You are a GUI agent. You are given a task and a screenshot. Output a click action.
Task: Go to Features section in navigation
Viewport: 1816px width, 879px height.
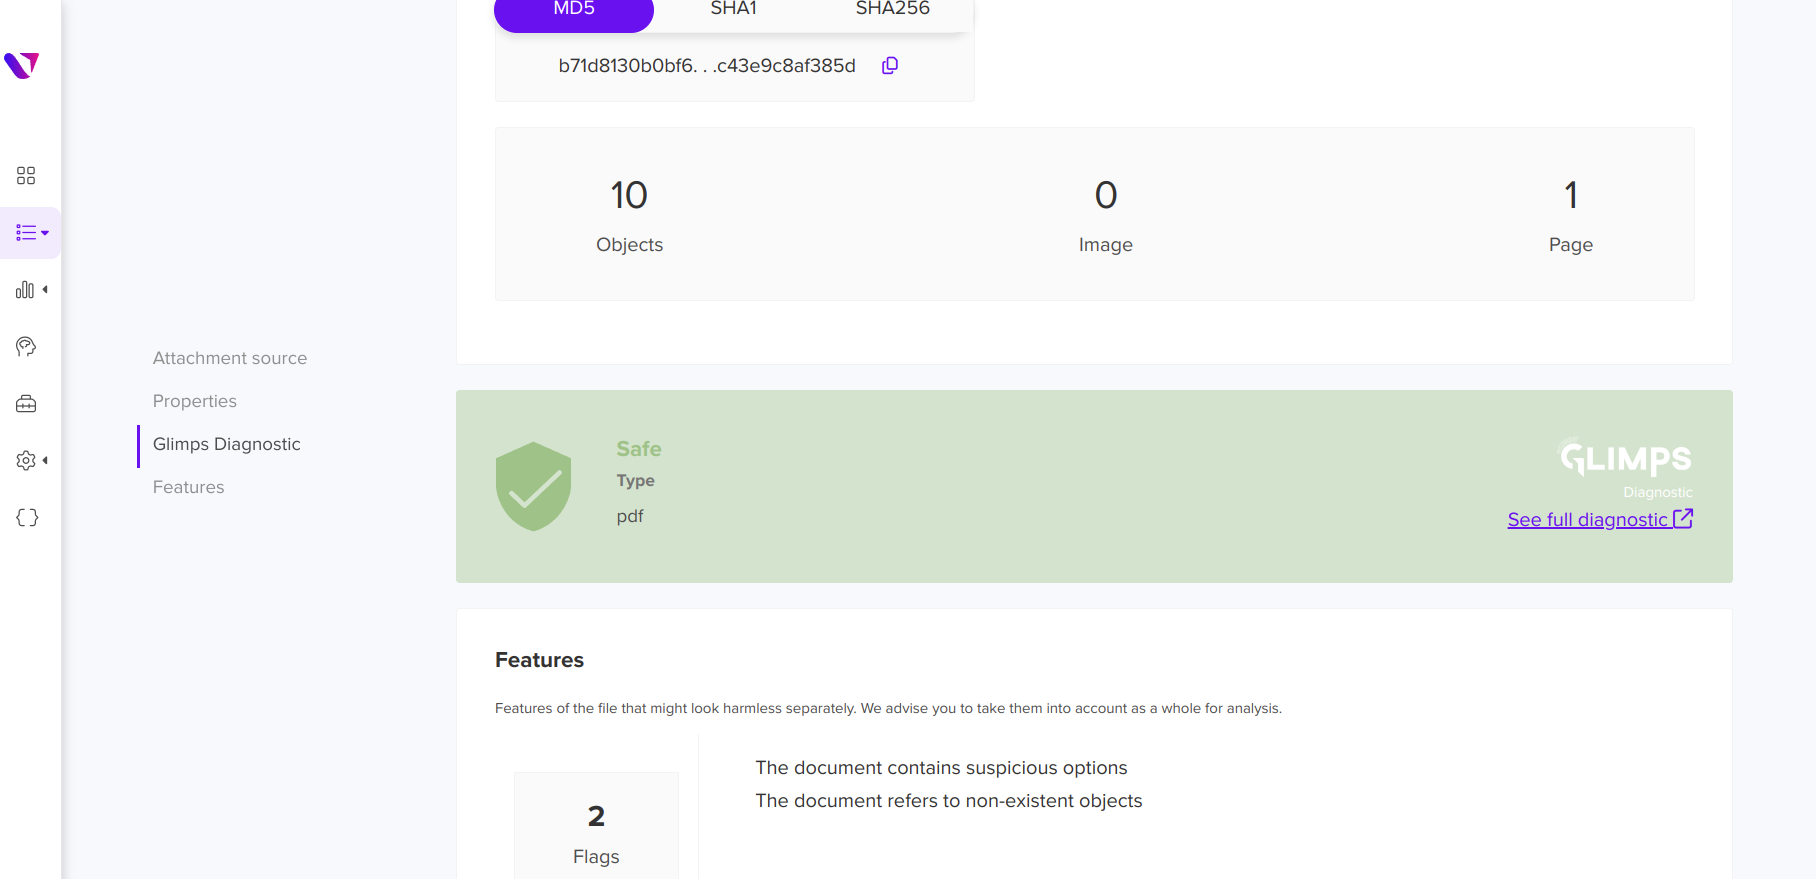pos(189,487)
